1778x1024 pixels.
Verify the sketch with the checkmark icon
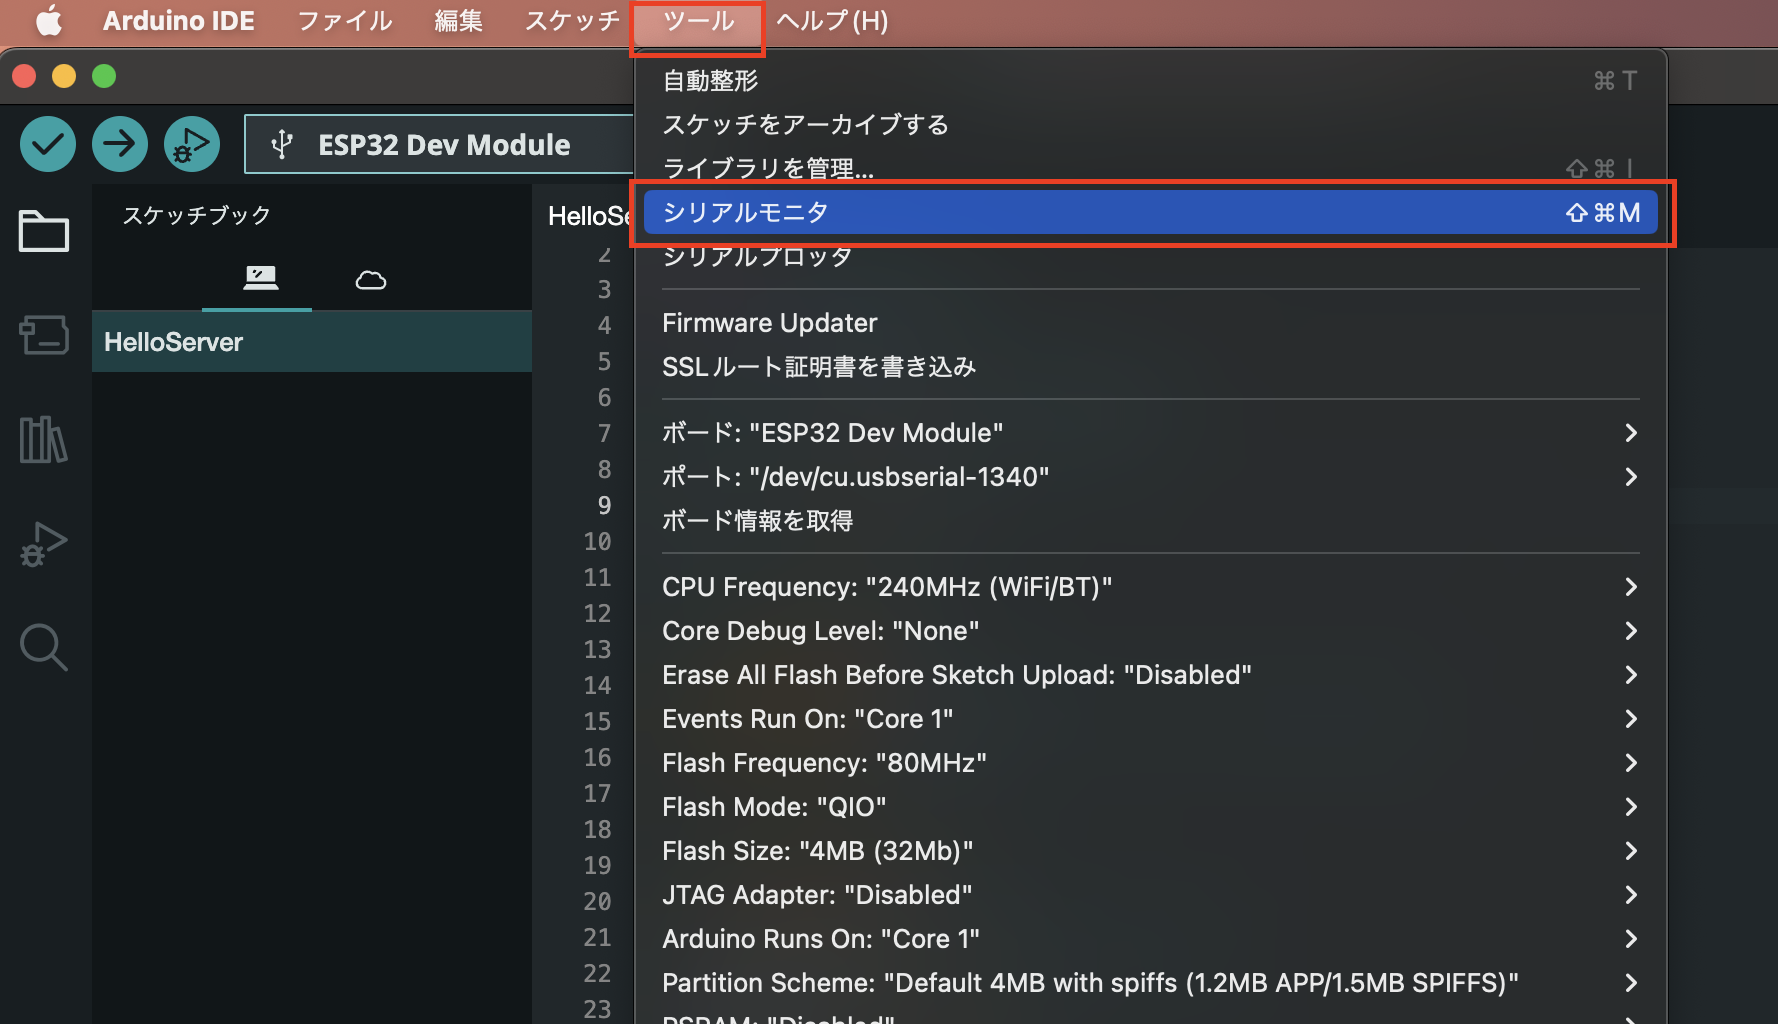(47, 144)
